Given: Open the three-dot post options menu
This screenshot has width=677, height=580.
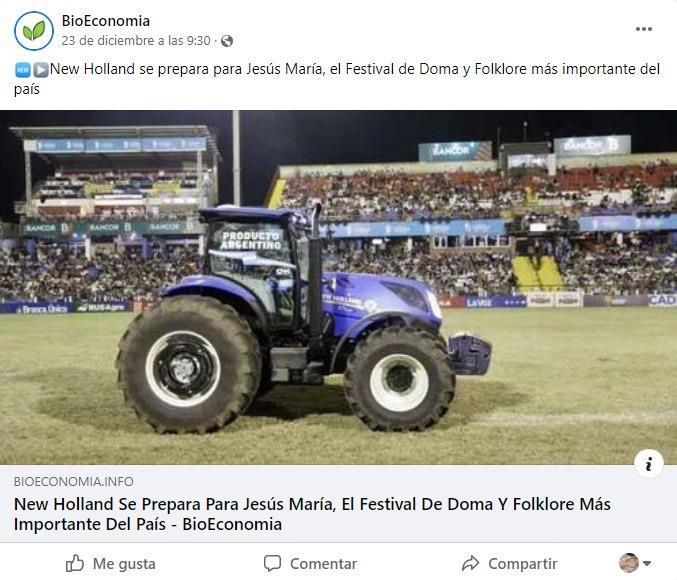Looking at the screenshot, I should click(x=643, y=29).
